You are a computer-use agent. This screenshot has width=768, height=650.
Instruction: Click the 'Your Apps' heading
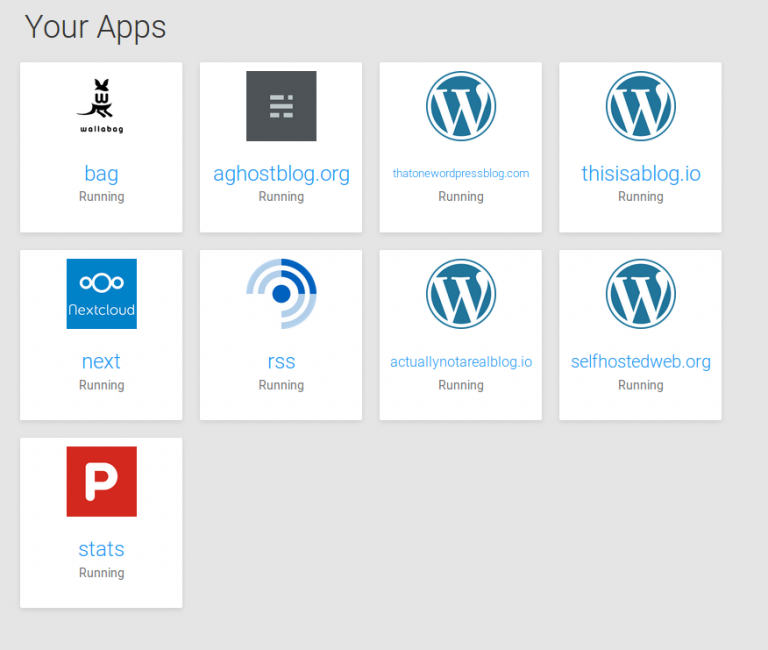[96, 27]
